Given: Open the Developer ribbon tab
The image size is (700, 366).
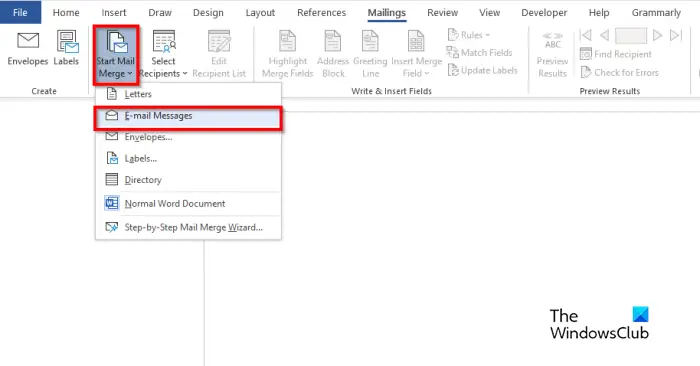Looking at the screenshot, I should pos(544,12).
